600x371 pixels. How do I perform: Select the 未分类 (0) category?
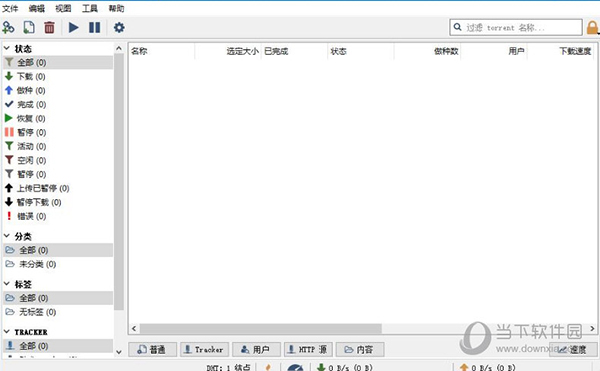point(58,264)
